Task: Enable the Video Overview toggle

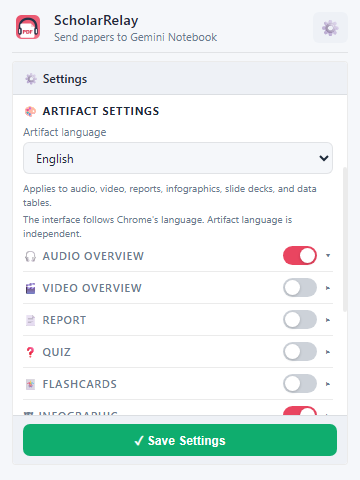Action: [x=300, y=288]
